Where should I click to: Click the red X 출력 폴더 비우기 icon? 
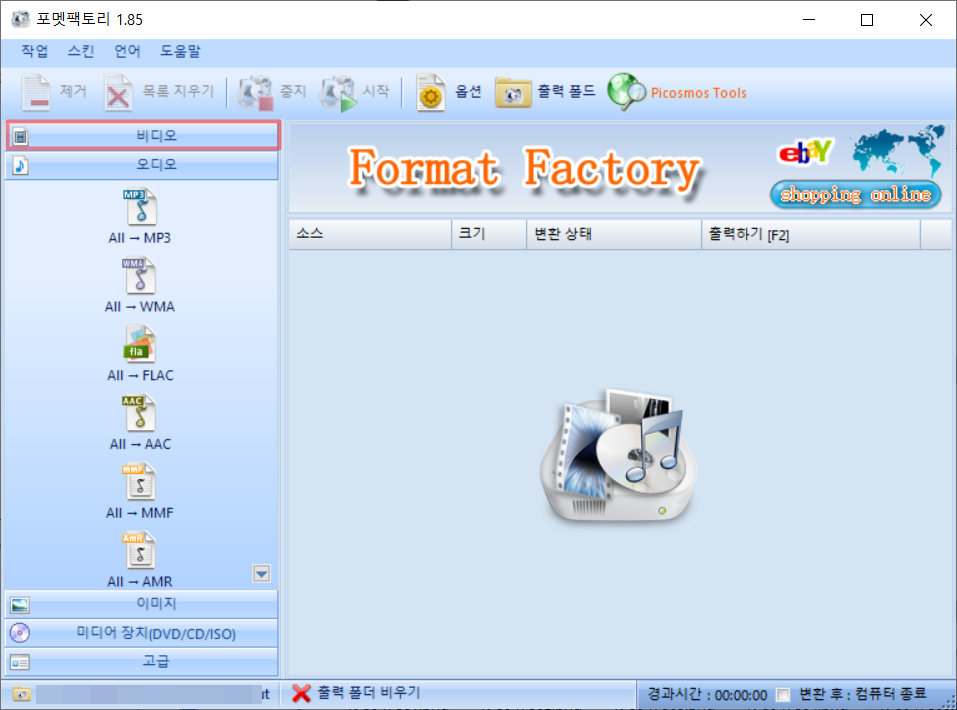click(301, 693)
